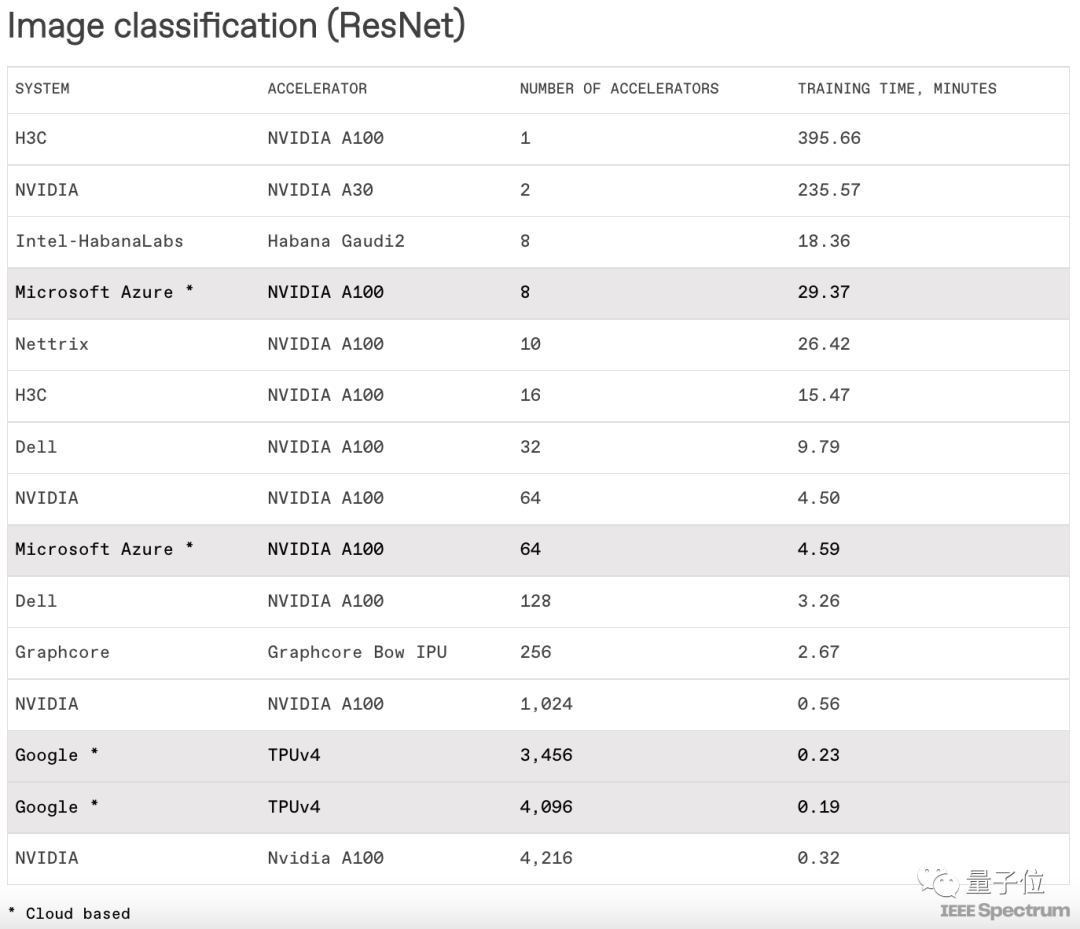This screenshot has width=1080, height=929.
Task: Select the 0.19 training time cell
Action: 818,807
